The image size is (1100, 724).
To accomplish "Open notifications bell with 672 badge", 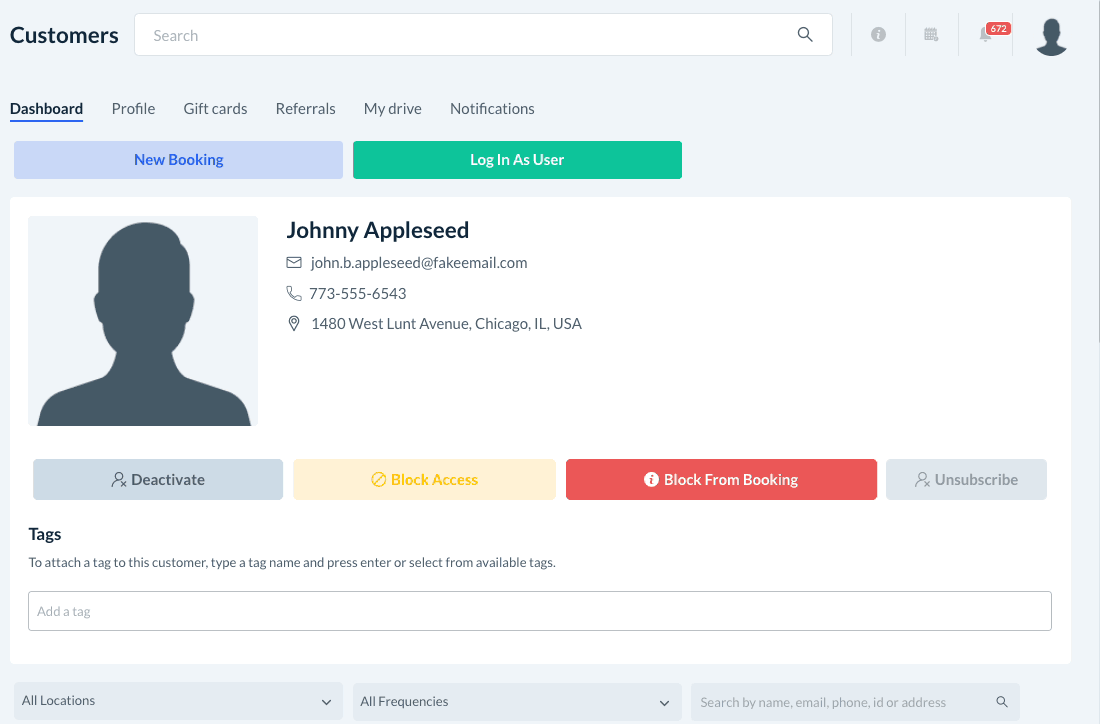I will point(987,35).
